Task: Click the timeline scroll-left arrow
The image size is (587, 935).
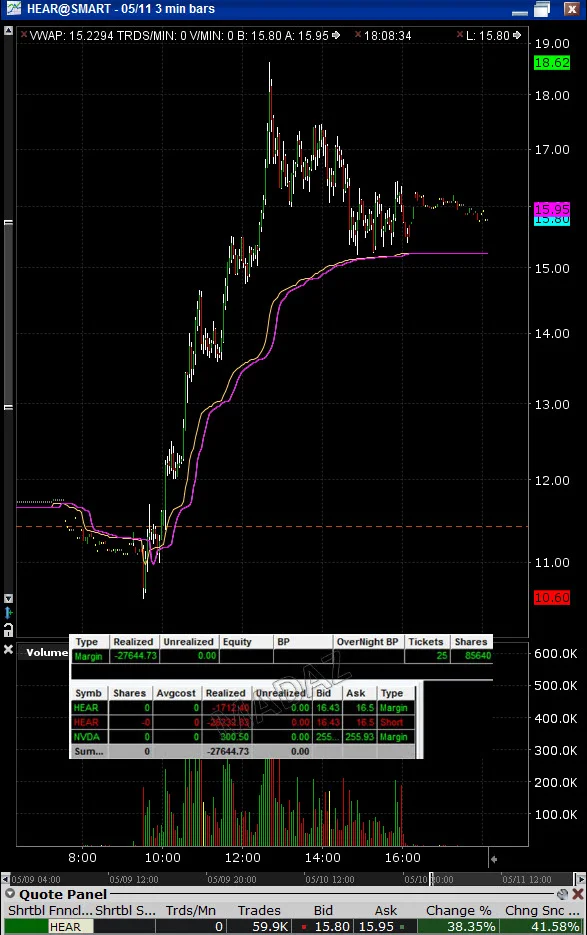Action: 5,879
